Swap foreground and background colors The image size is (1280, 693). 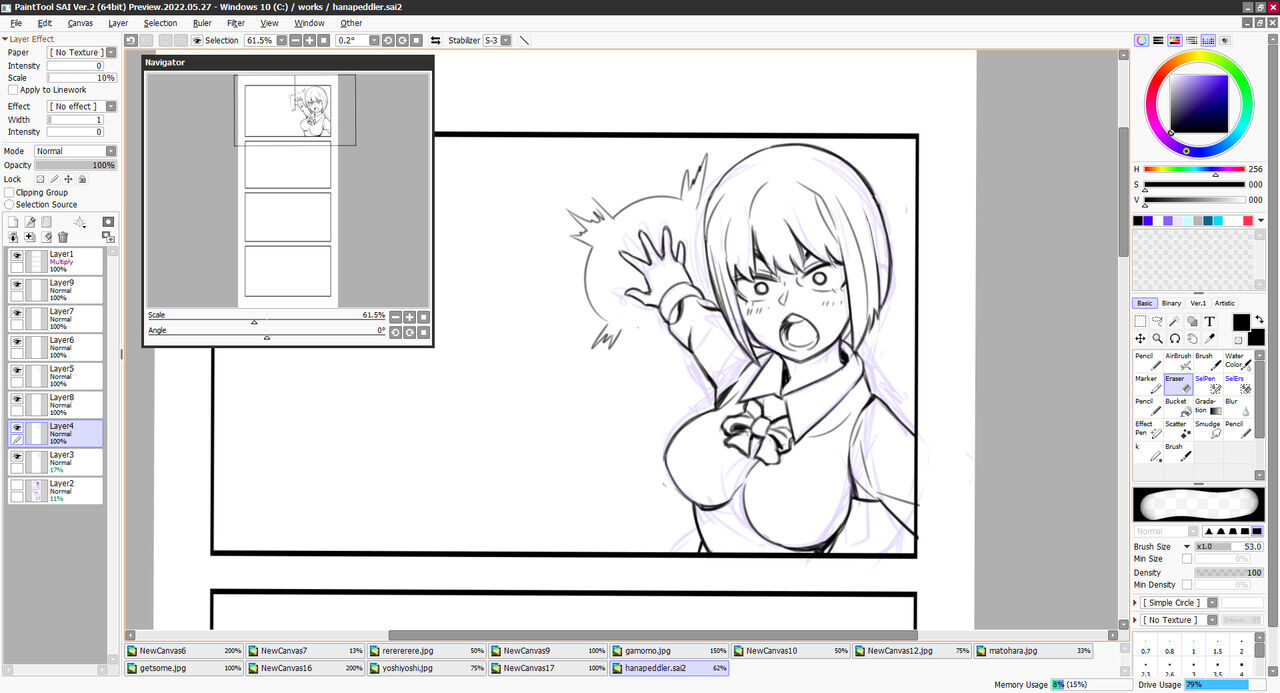[1258, 319]
